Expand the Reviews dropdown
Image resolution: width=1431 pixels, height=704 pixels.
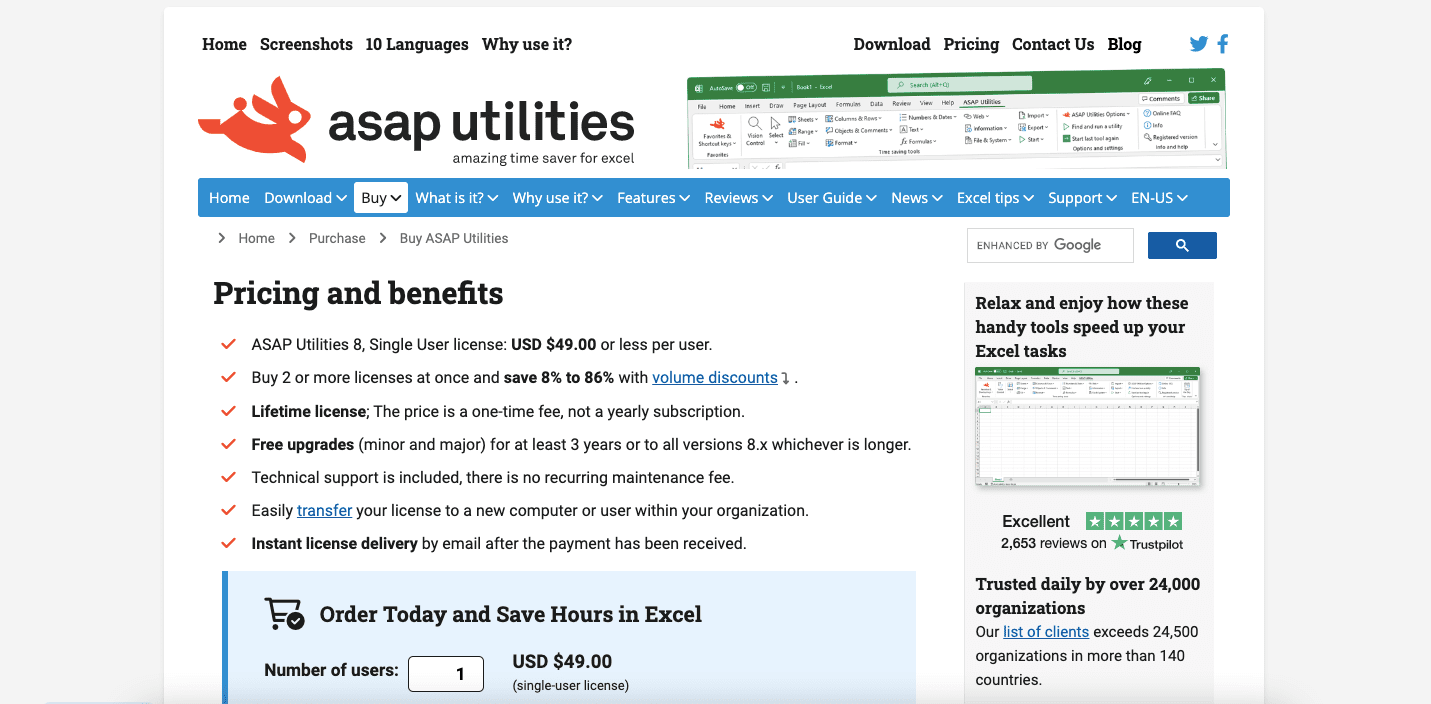click(738, 198)
